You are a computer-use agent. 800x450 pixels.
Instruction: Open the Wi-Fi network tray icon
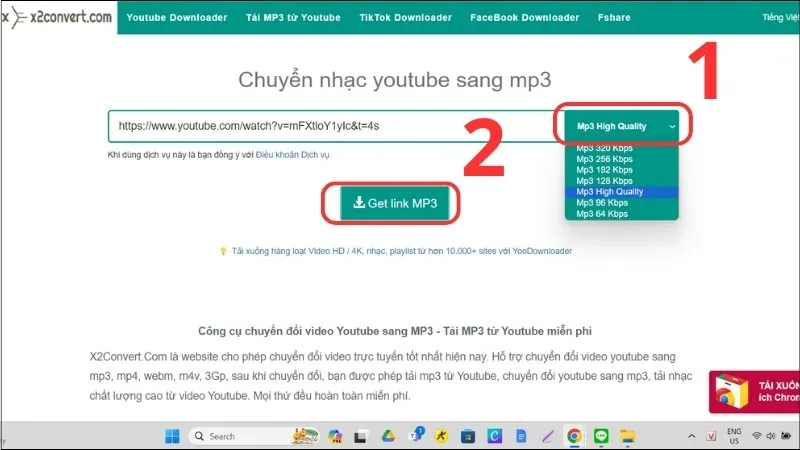click(757, 436)
